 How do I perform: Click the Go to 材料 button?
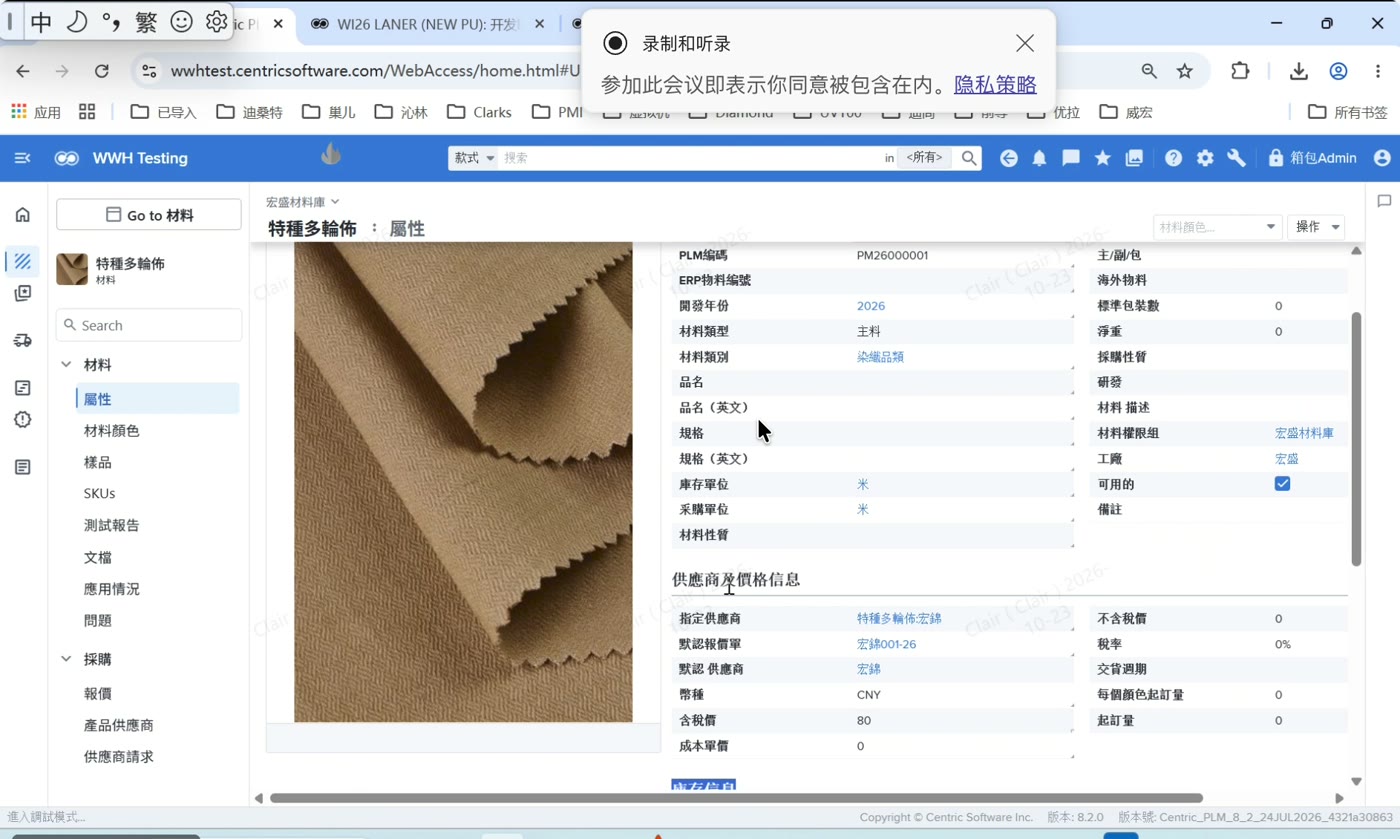(149, 215)
